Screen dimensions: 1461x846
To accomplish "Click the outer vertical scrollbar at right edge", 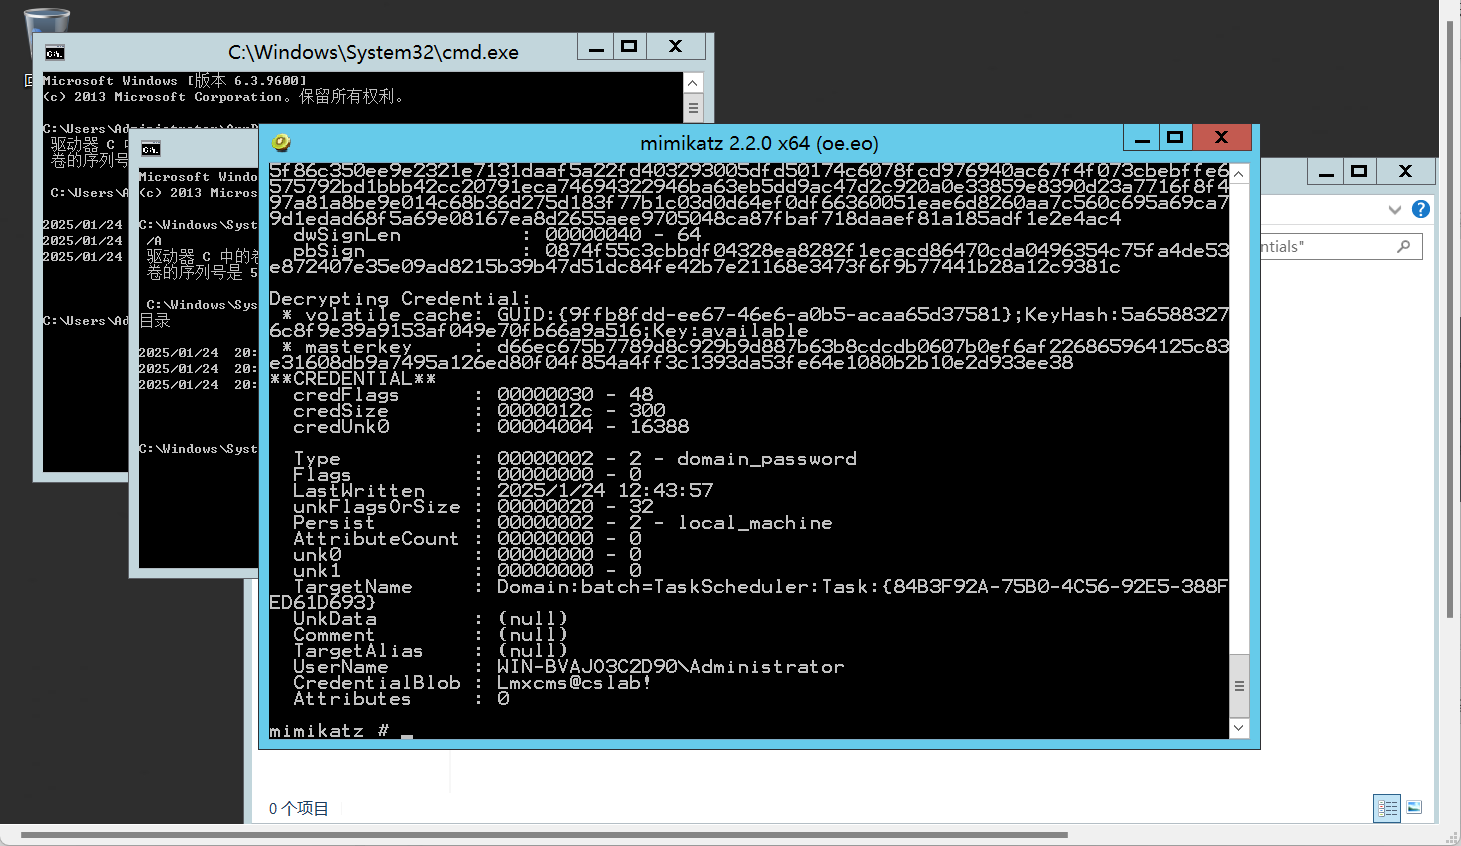I will coord(1450,320).
